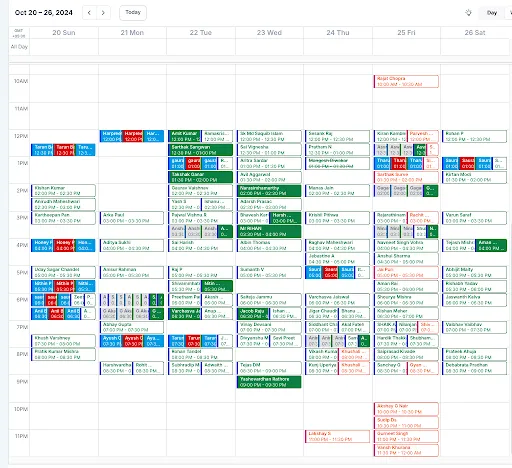Go to previous week using left chevron
Image resolution: width=512 pixels, height=468 pixels.
point(89,13)
